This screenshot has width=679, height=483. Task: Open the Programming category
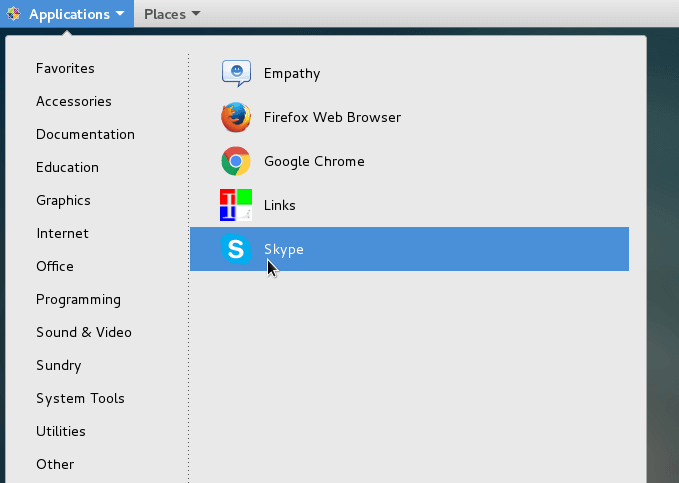[x=78, y=299]
